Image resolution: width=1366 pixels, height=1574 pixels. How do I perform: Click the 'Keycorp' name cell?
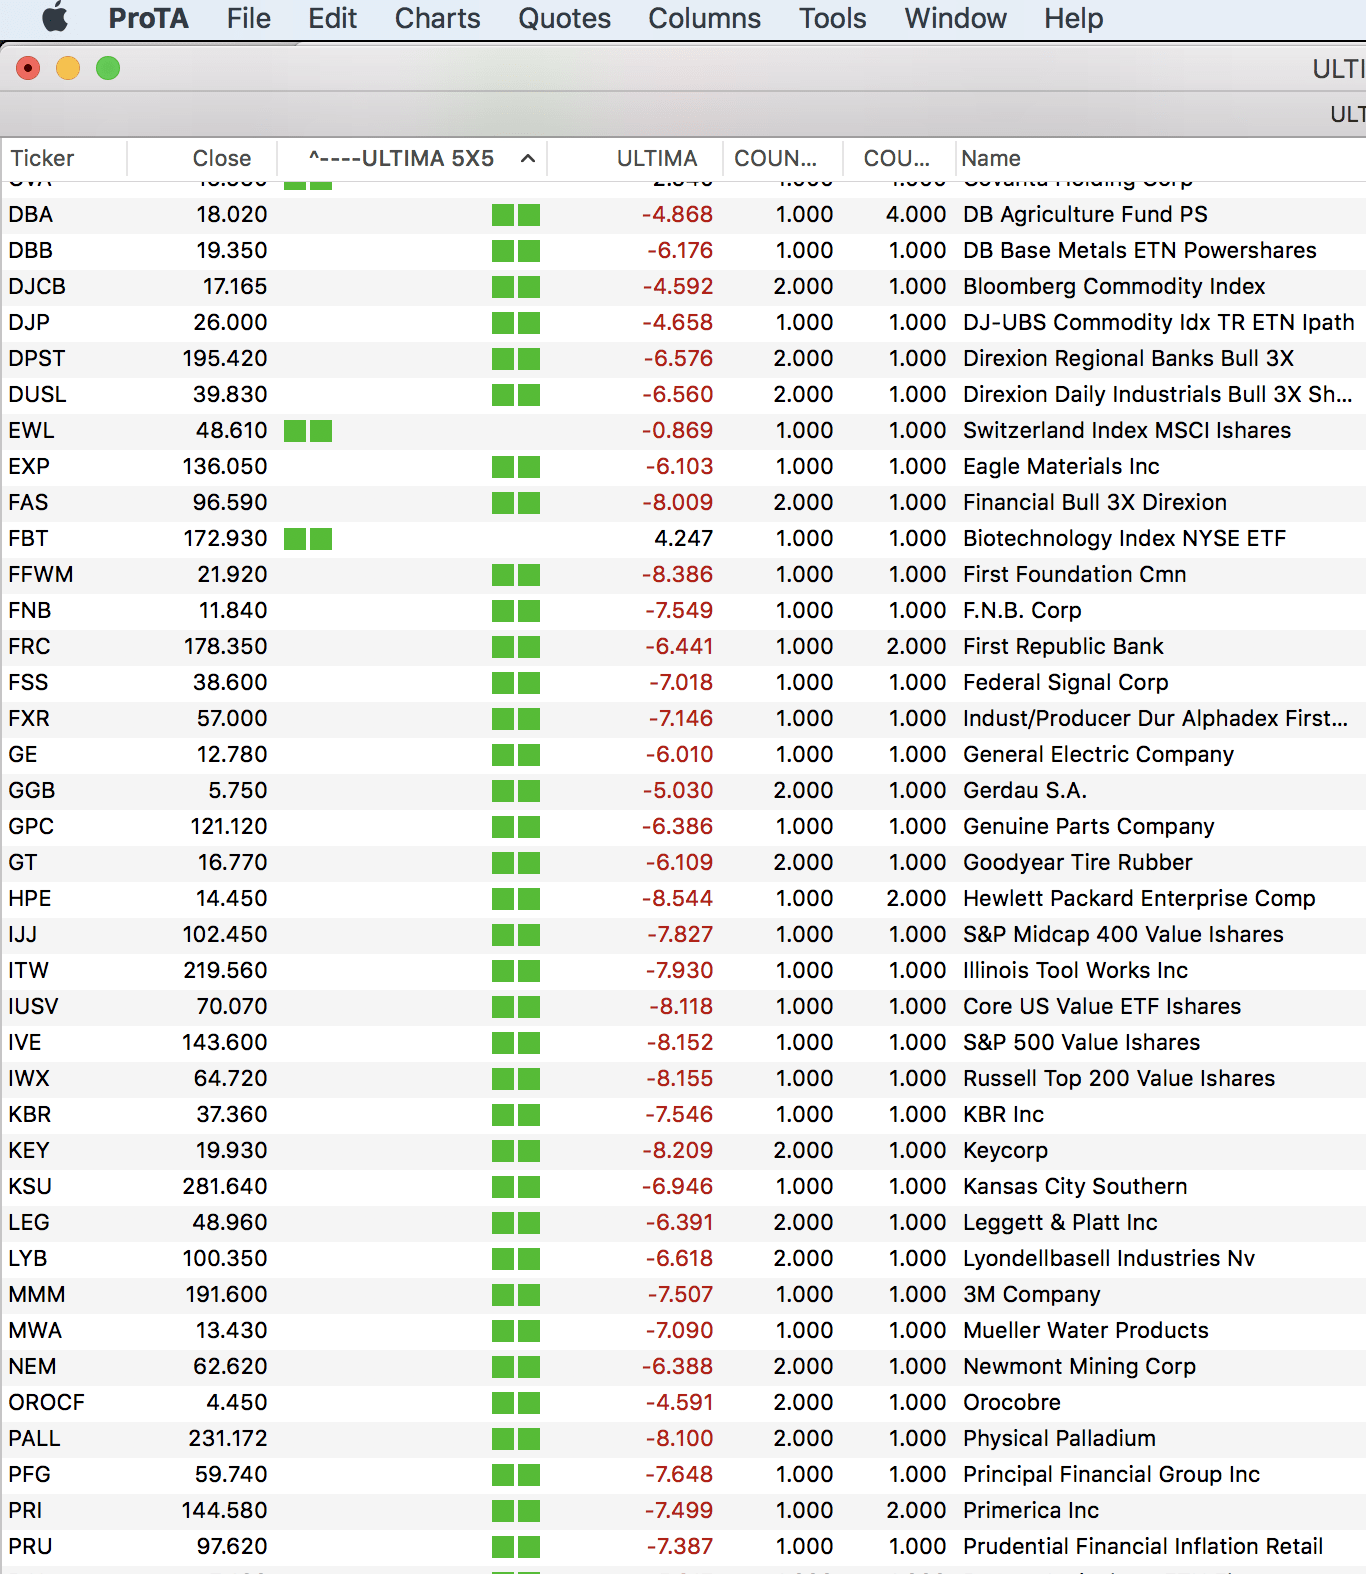tap(1005, 1151)
